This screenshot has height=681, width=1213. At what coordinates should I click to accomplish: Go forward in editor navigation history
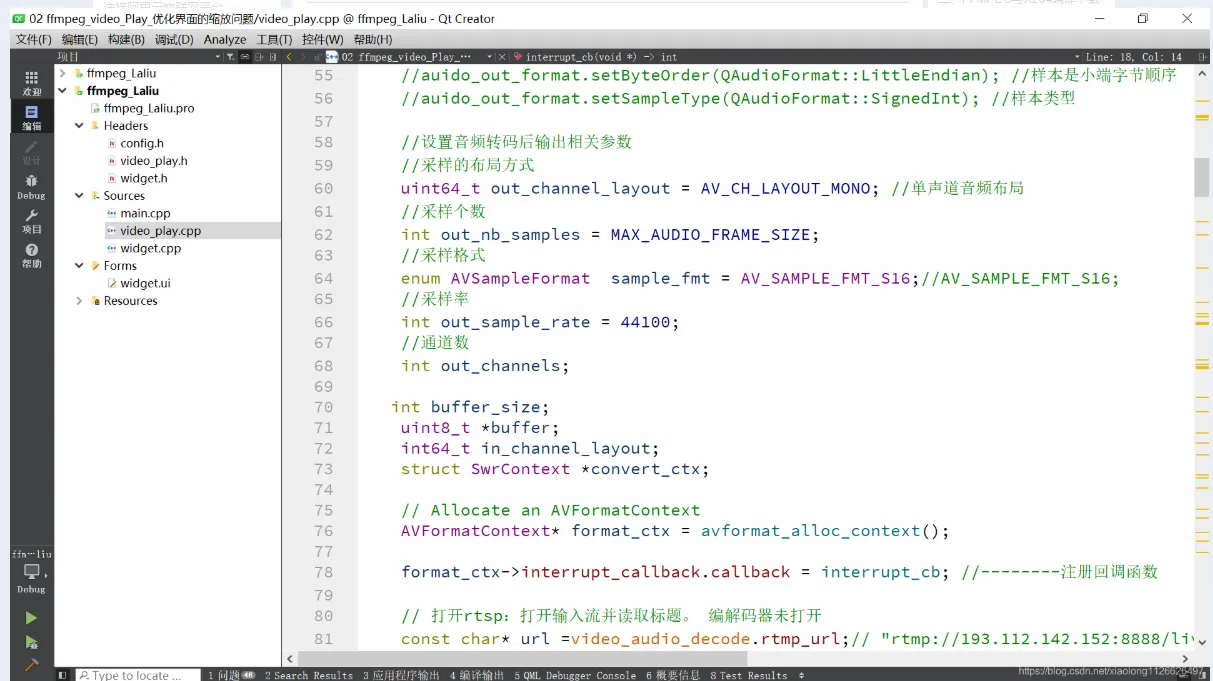304,57
